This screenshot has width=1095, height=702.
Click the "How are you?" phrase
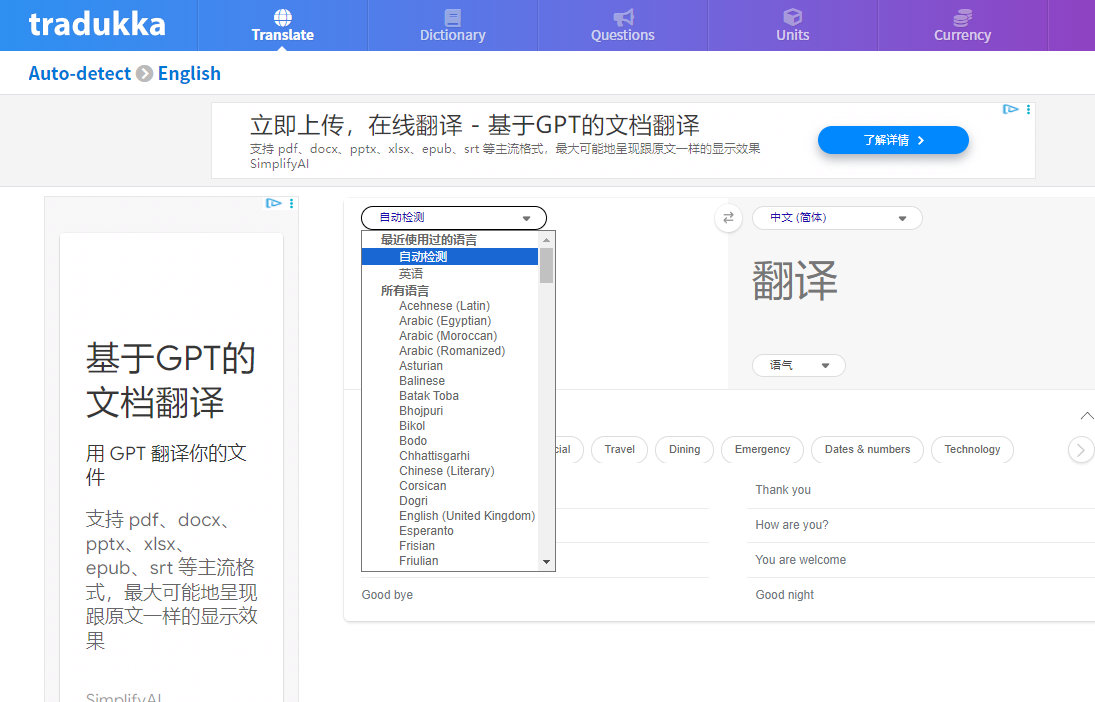792,525
